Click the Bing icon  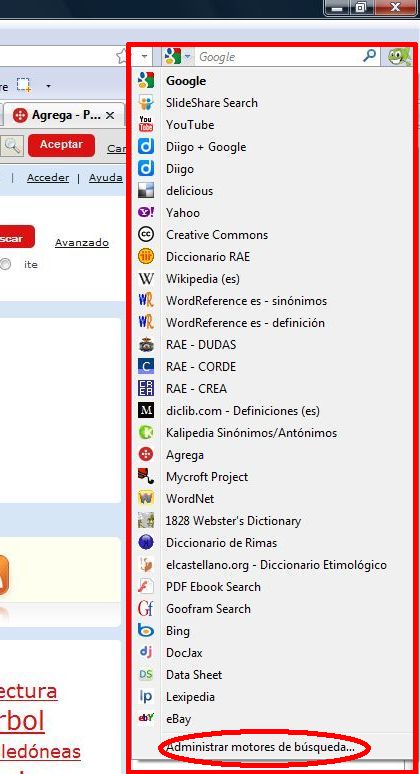(146, 630)
